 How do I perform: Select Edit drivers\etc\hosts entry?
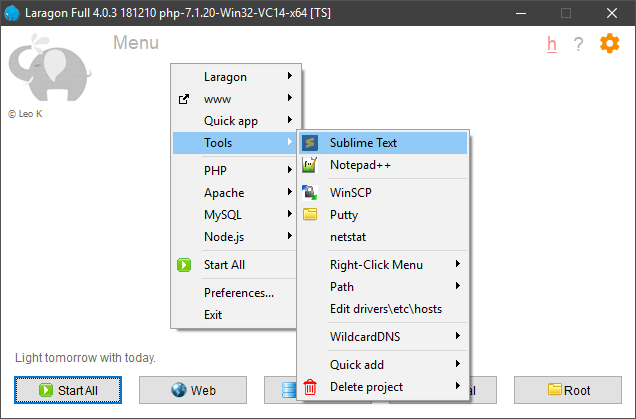[385, 309]
